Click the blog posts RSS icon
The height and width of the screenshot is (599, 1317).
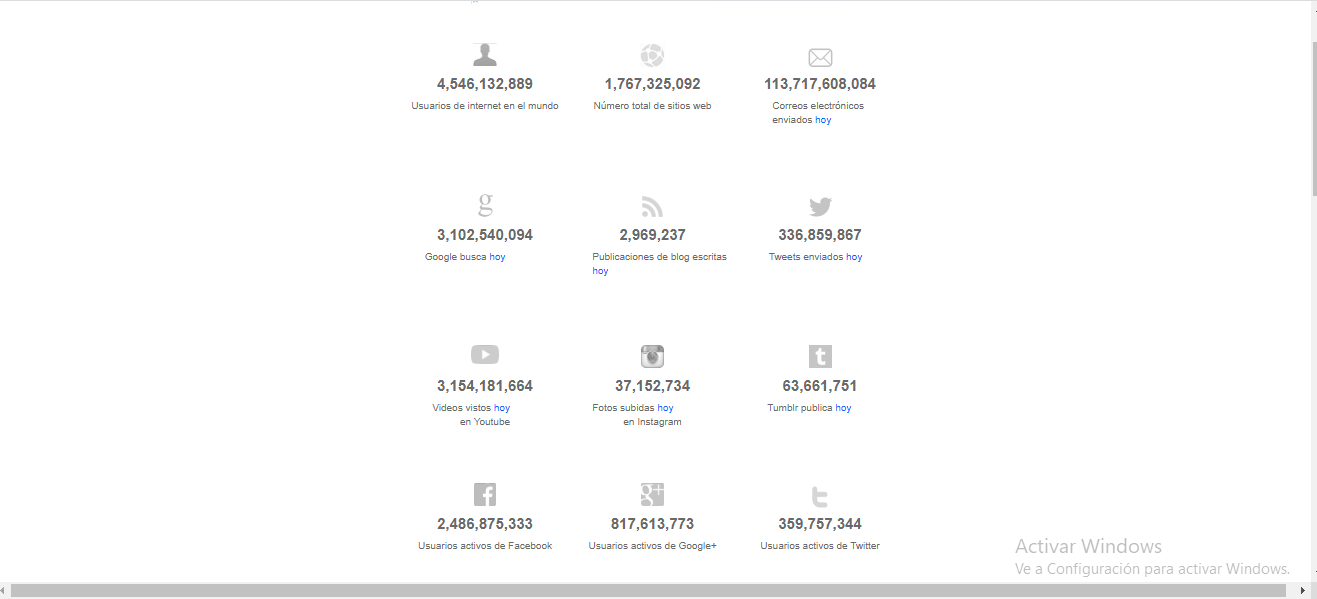pos(652,206)
